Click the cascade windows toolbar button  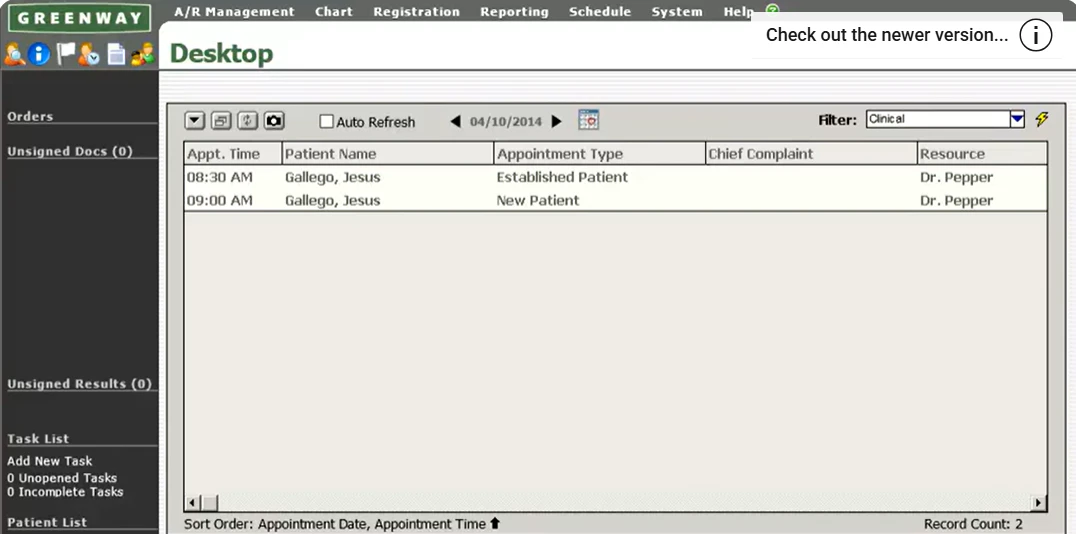pyautogui.click(x=221, y=121)
